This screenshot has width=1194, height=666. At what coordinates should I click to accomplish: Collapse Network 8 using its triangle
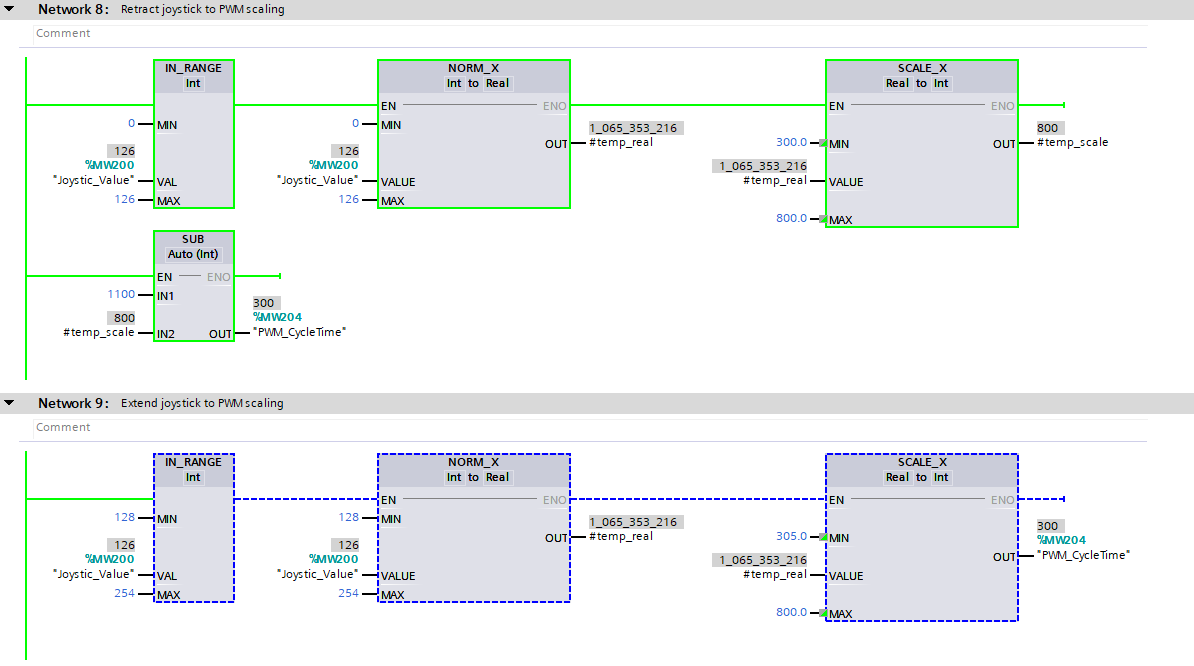10,9
